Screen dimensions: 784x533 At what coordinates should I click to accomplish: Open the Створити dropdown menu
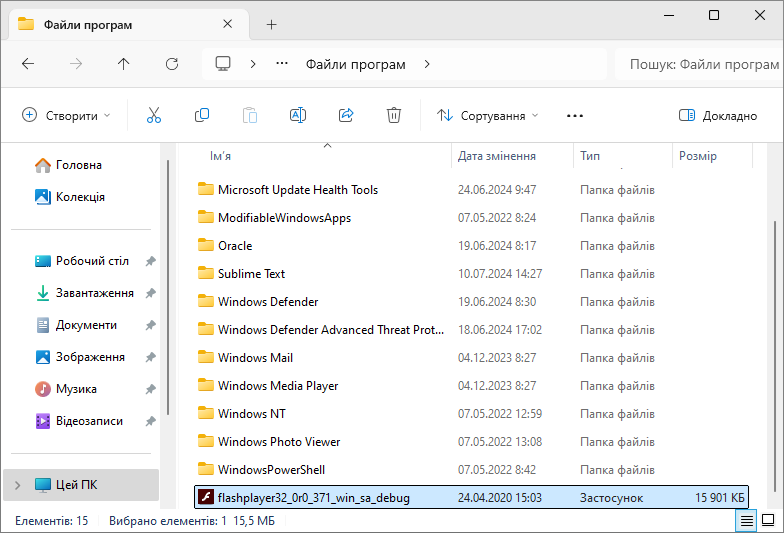pos(66,116)
